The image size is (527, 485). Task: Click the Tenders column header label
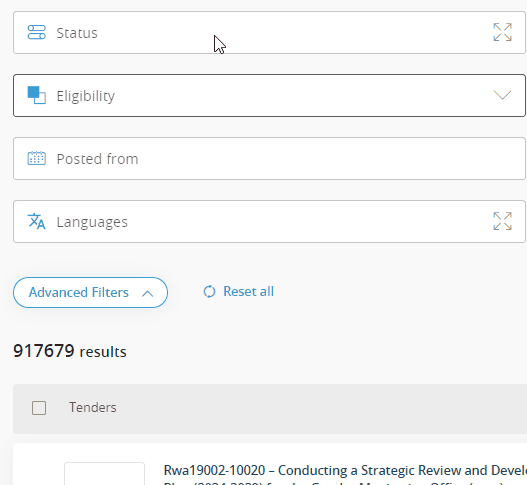click(x=93, y=407)
